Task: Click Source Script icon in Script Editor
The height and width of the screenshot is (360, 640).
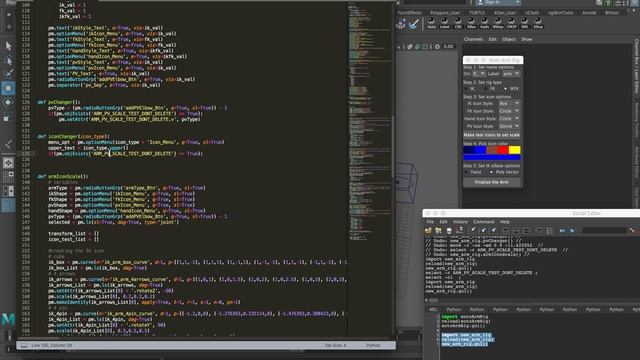Action: [x=438, y=231]
